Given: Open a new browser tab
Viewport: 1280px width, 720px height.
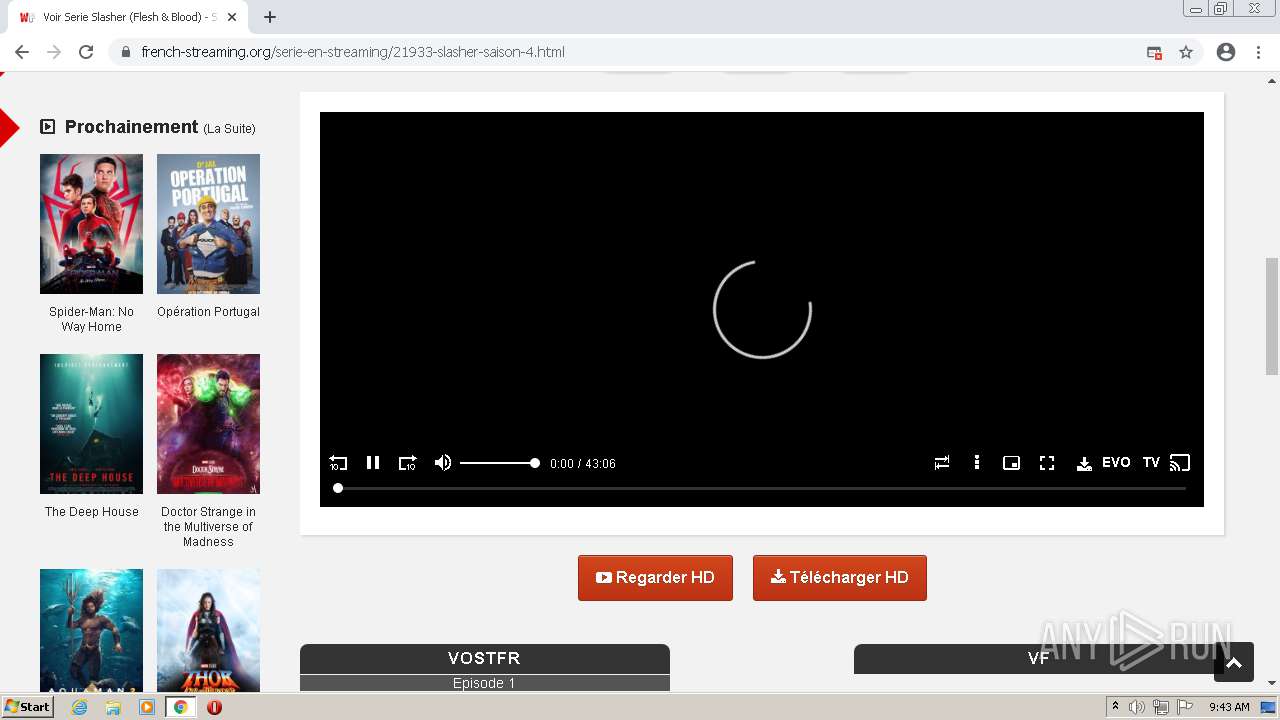Looking at the screenshot, I should pos(270,17).
